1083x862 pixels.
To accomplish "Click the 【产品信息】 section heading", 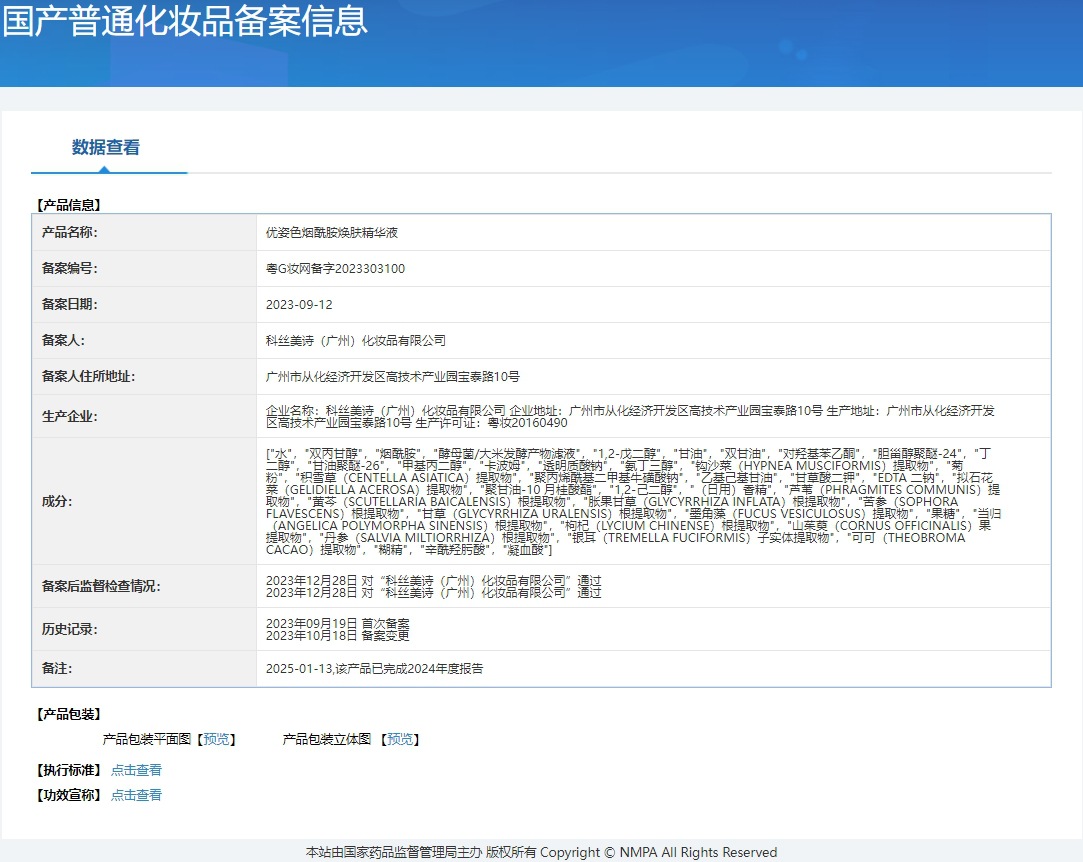I will (x=68, y=204).
